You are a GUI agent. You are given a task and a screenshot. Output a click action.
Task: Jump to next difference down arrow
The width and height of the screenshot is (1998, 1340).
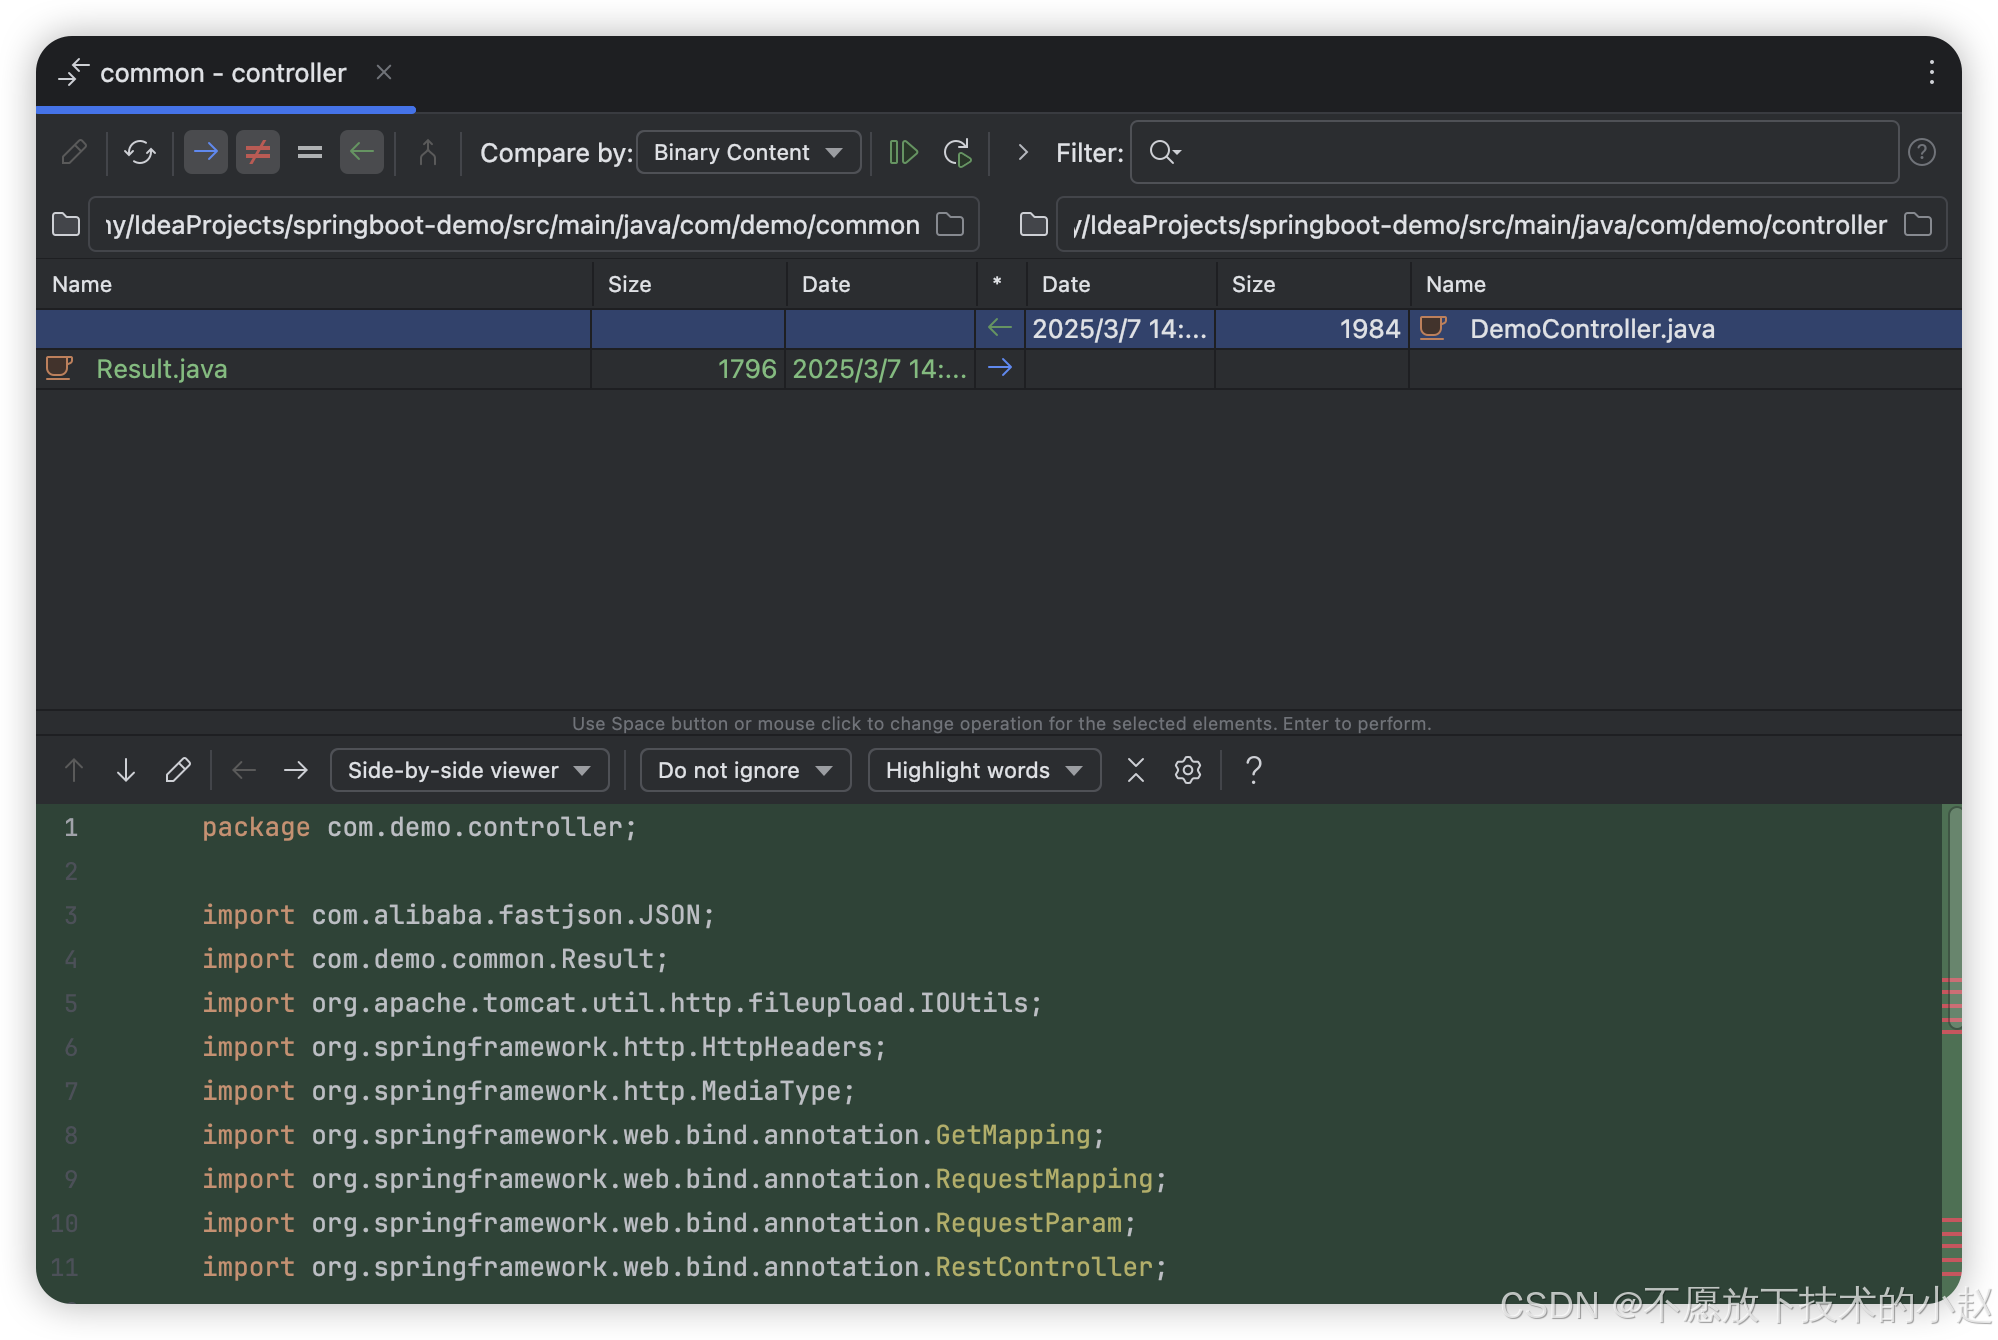click(126, 770)
